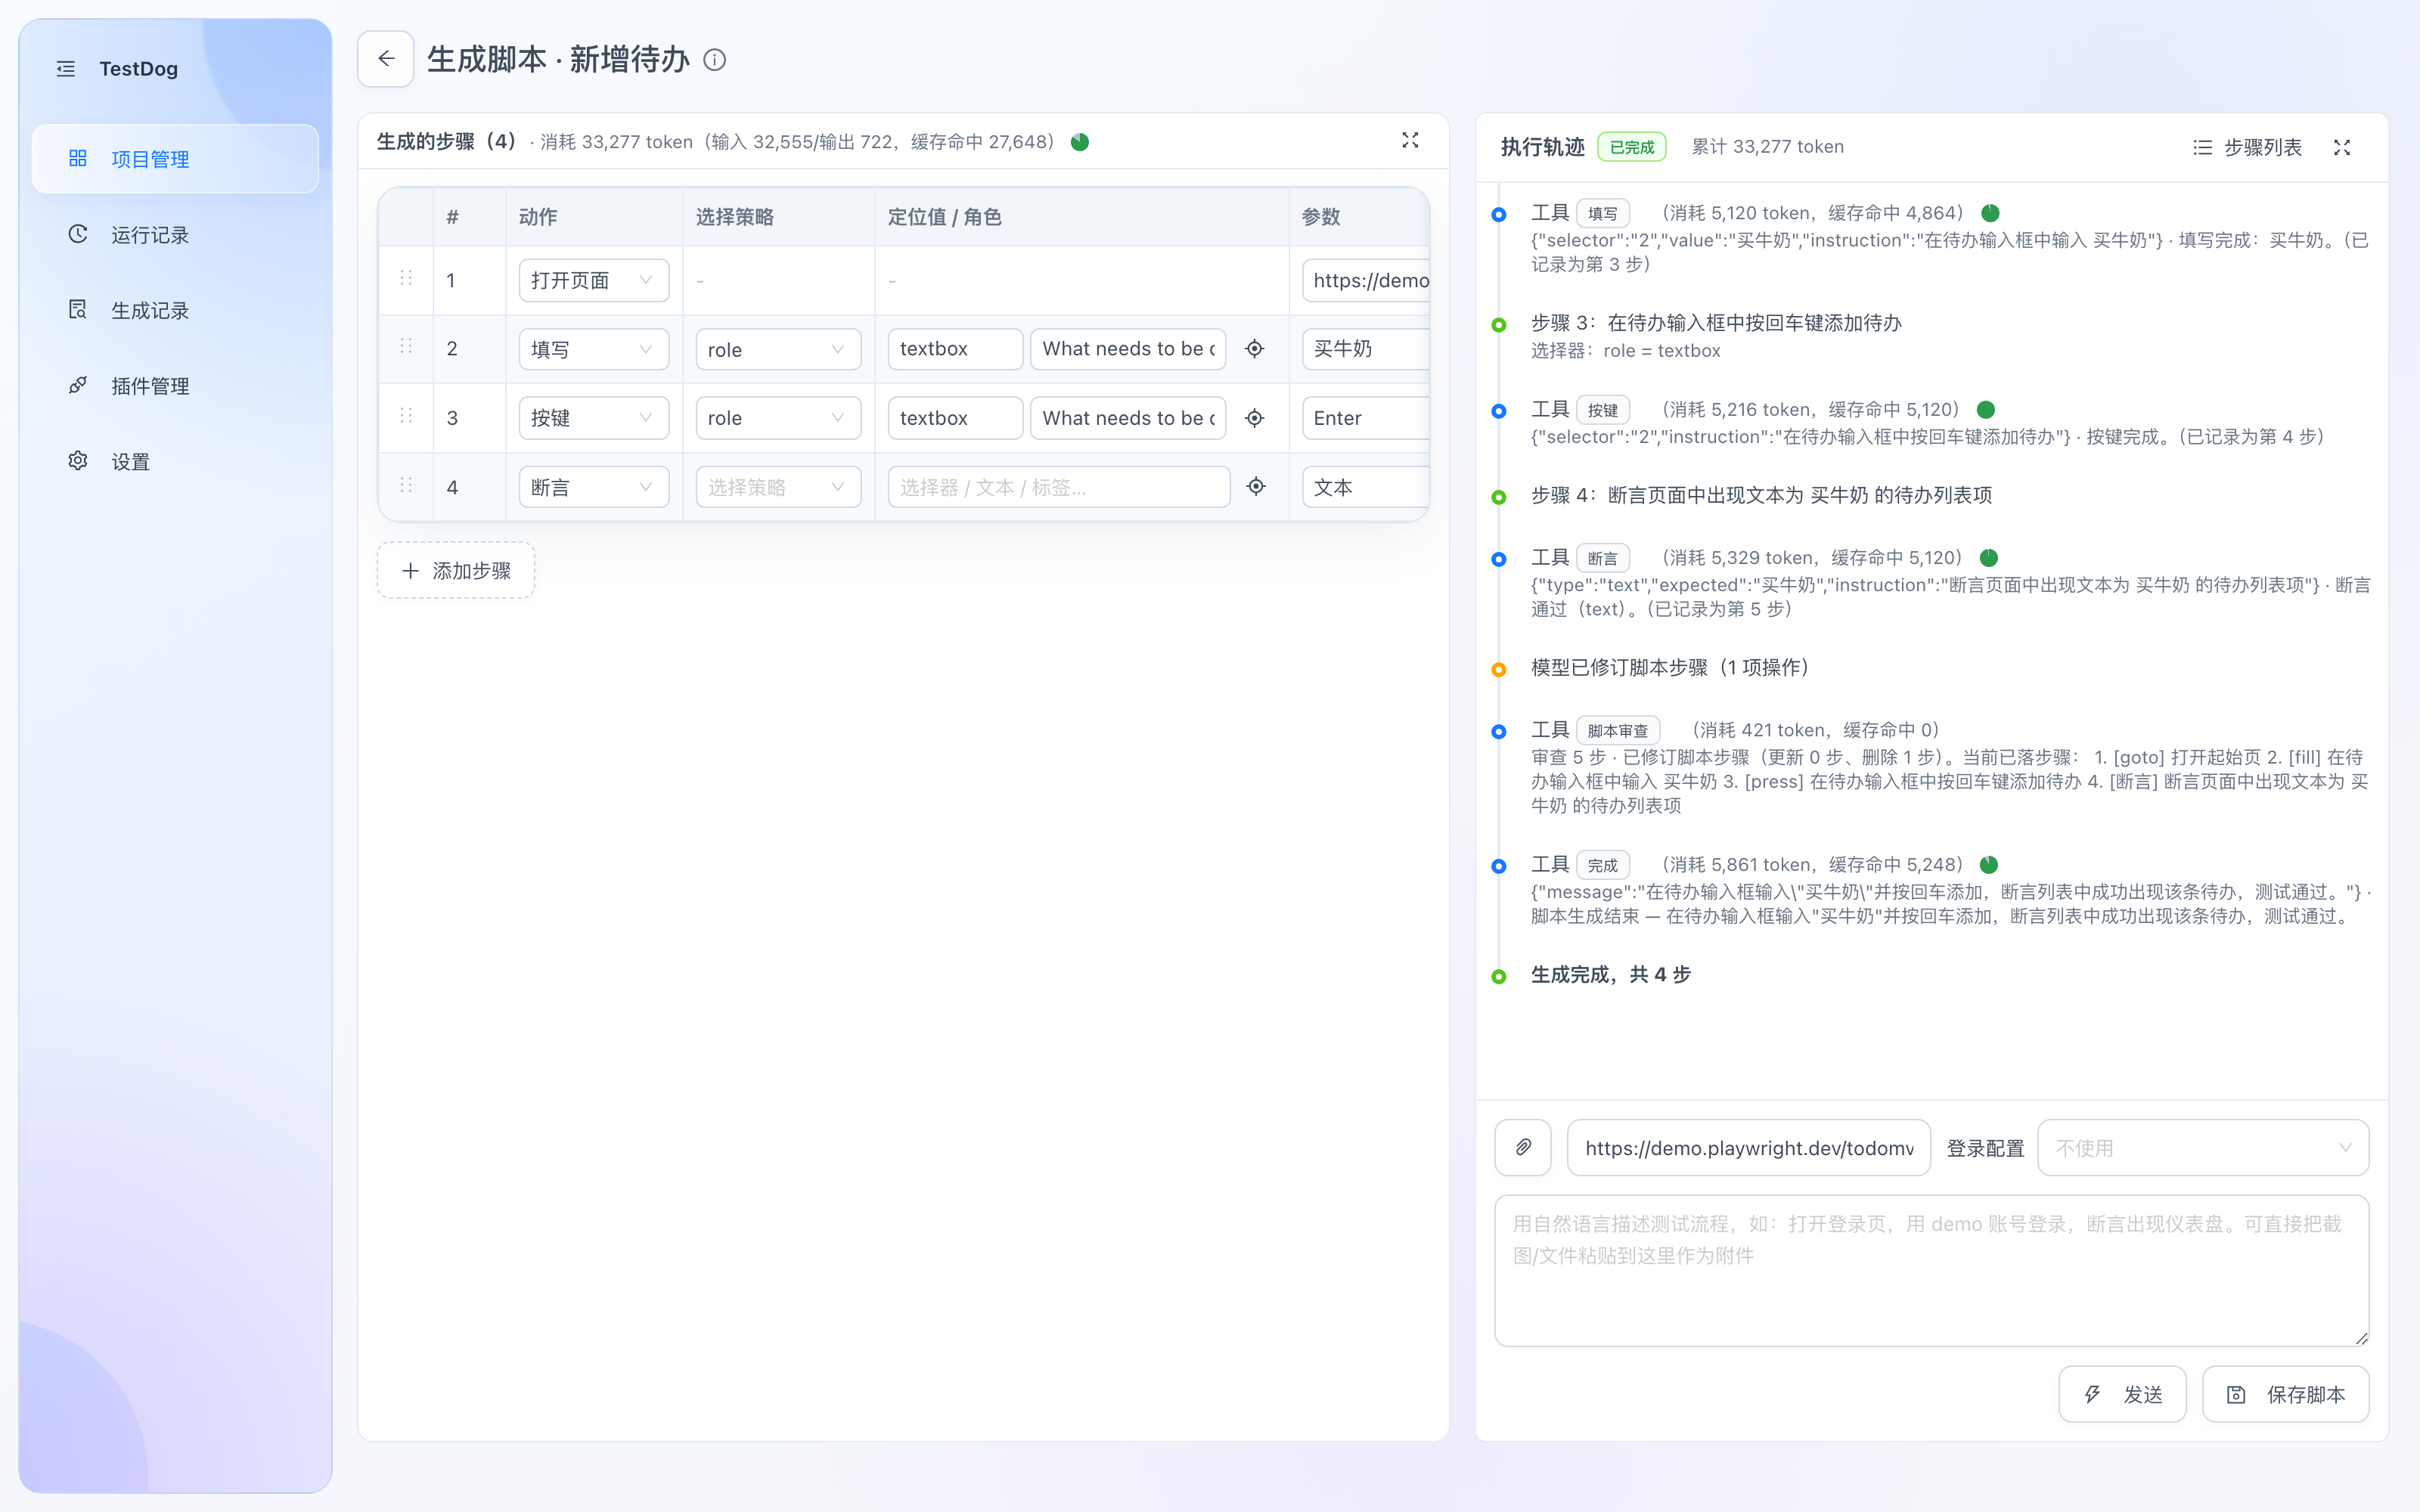The image size is (2420, 1512).
Task: Open role strategy dropdown in step 2
Action: (778, 350)
